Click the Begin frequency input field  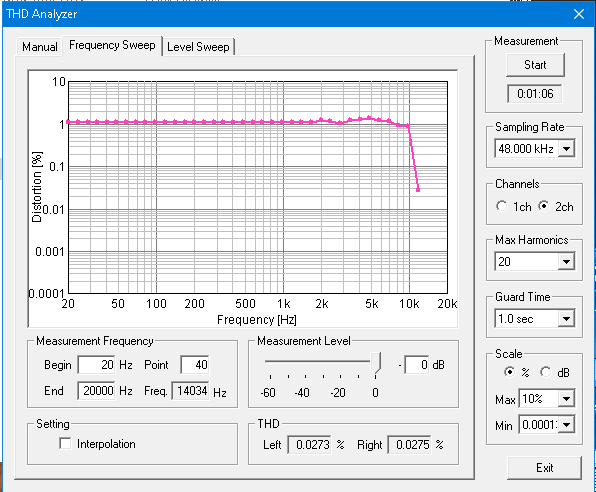[96, 365]
